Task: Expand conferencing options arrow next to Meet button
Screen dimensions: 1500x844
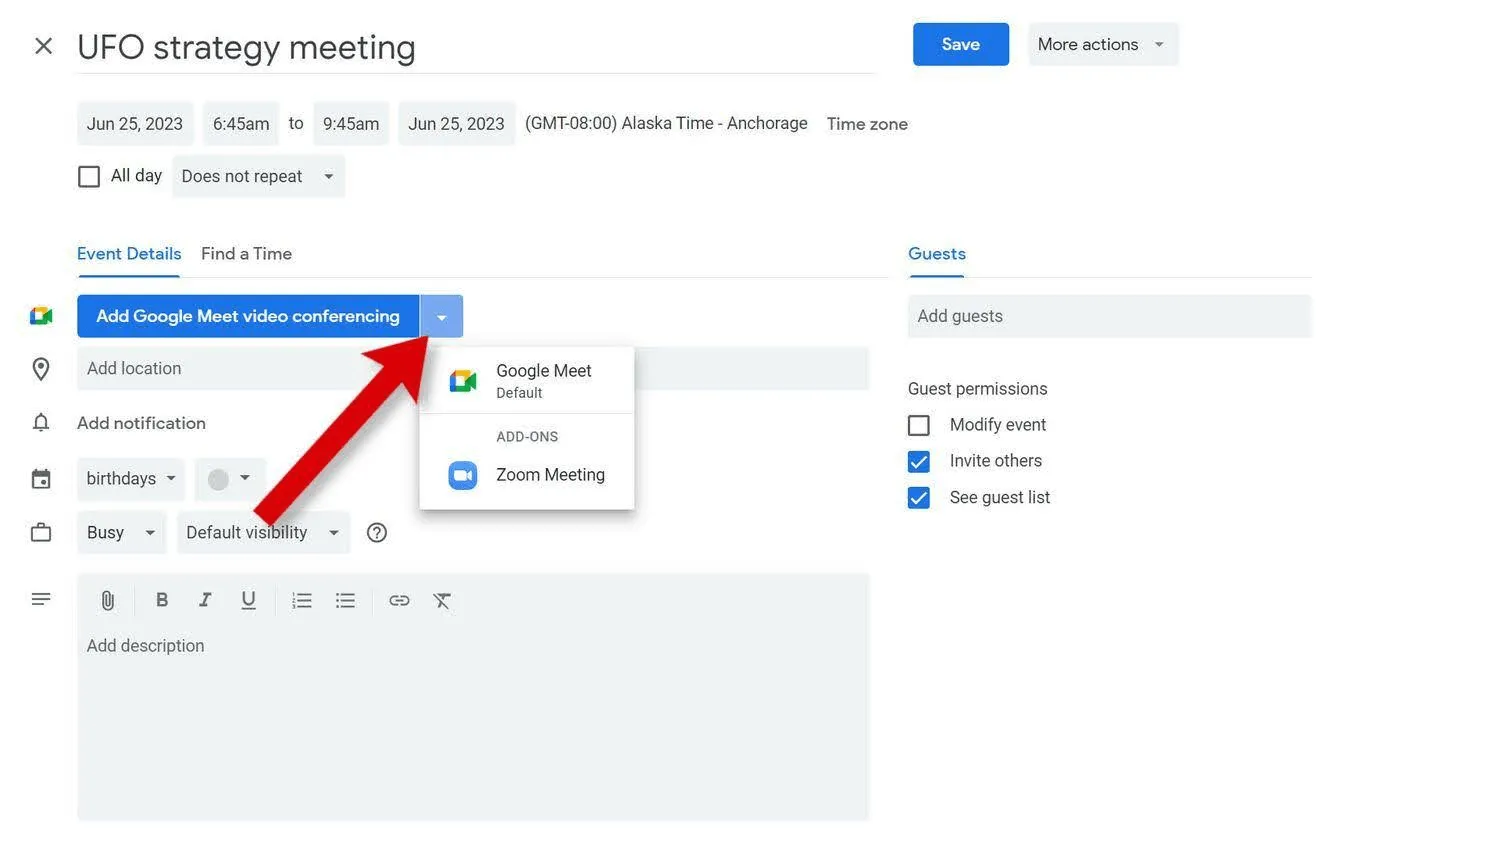Action: coord(441,317)
